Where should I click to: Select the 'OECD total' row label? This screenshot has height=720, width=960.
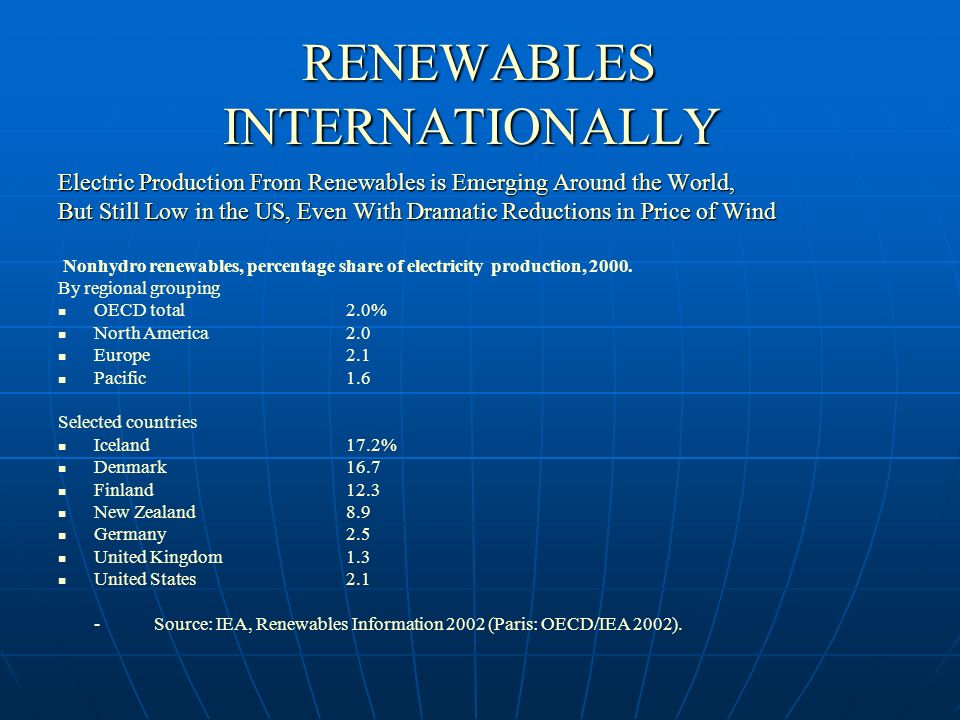(x=139, y=310)
